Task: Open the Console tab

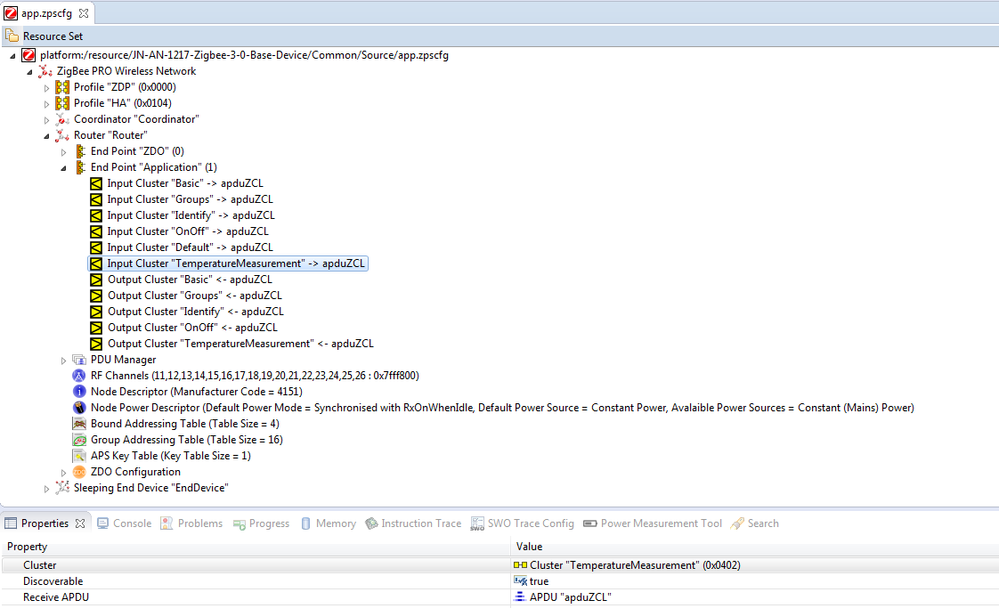Action: point(124,523)
